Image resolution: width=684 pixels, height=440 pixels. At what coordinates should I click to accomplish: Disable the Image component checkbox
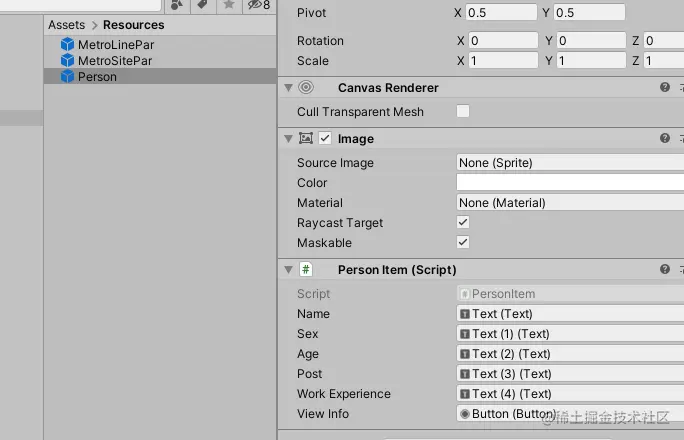[x=325, y=138]
